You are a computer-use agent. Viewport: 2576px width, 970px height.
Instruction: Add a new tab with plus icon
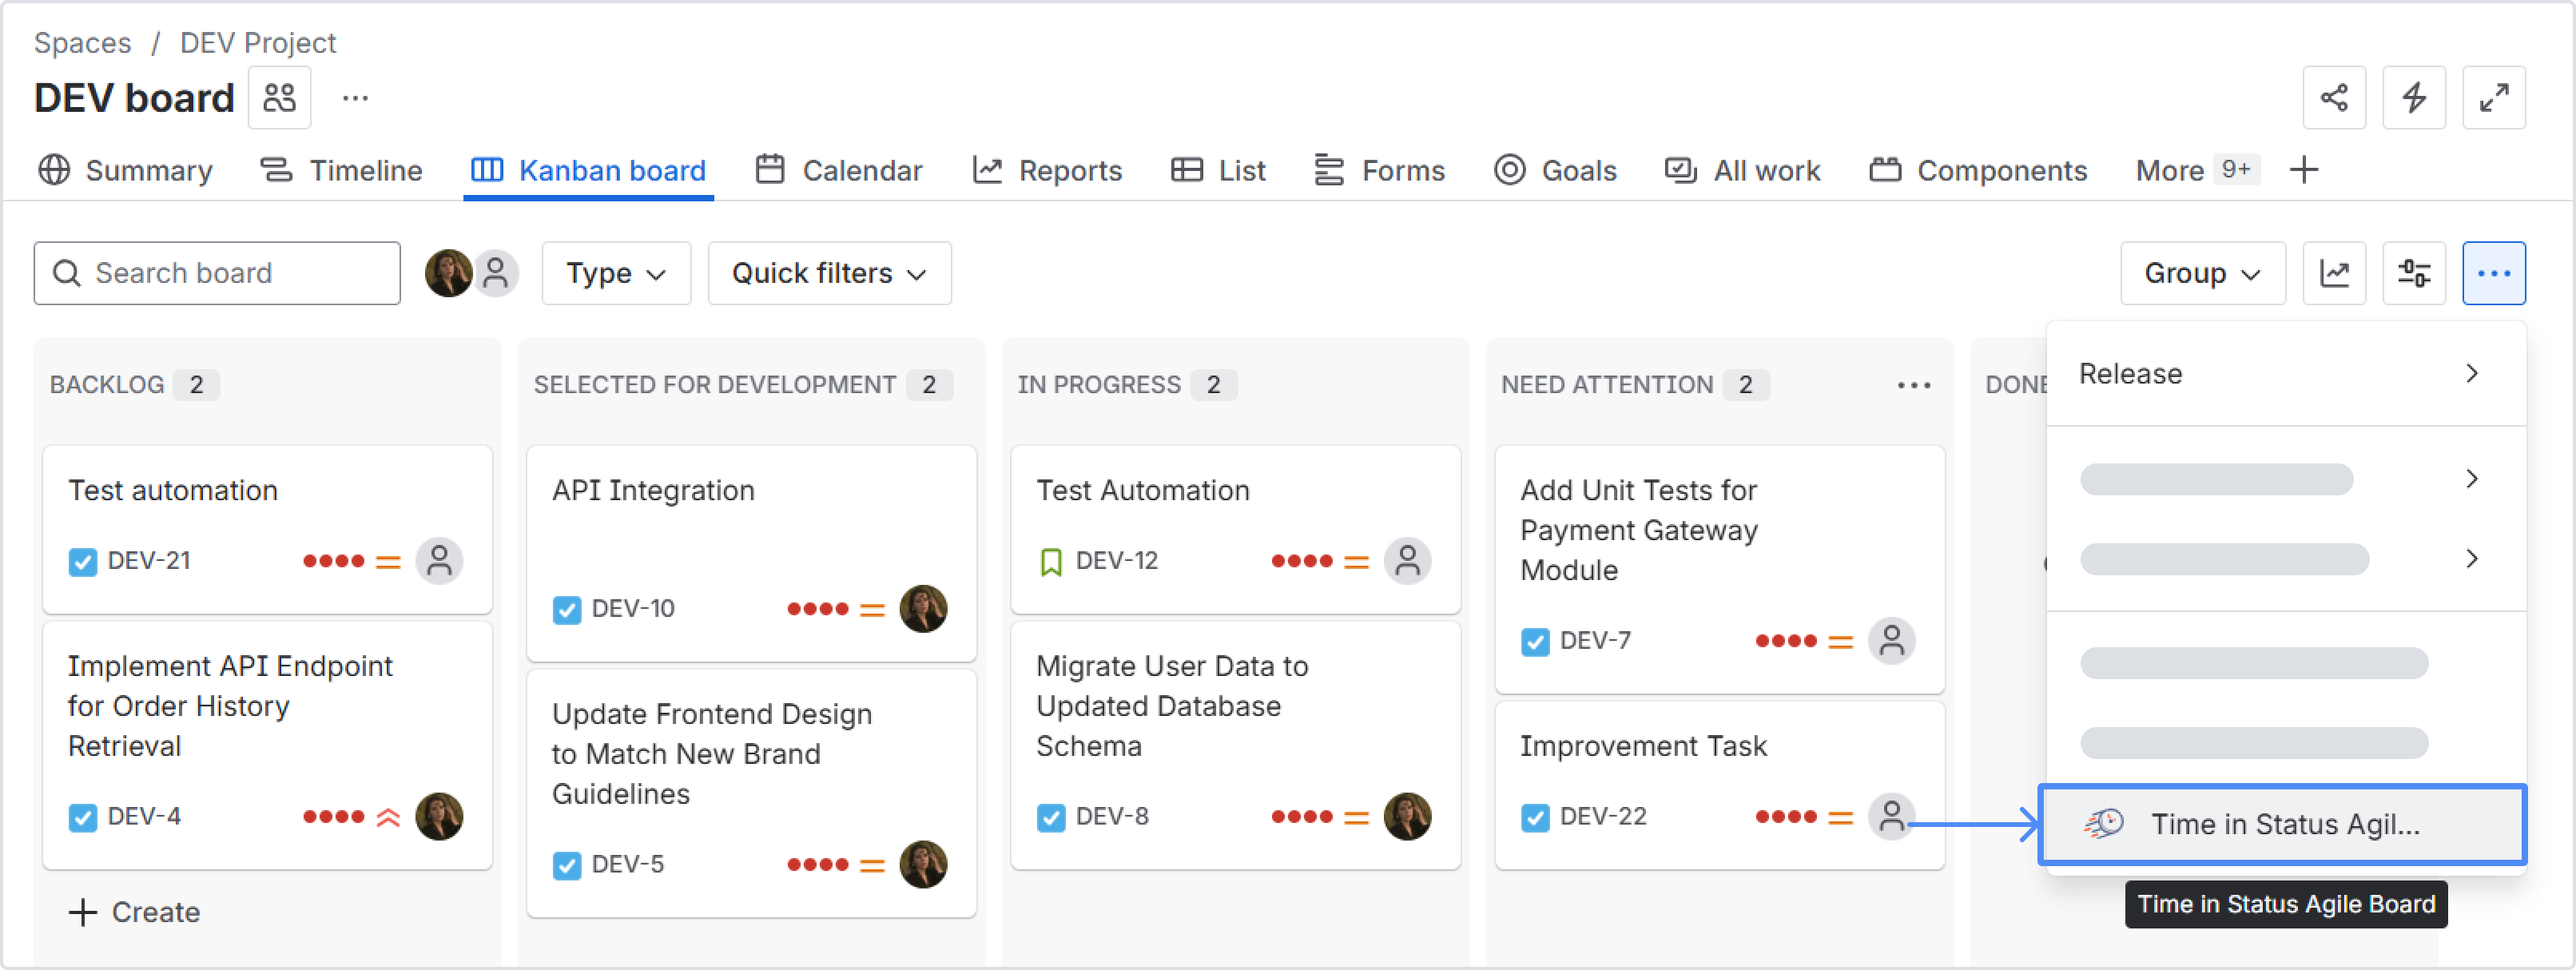click(2304, 170)
